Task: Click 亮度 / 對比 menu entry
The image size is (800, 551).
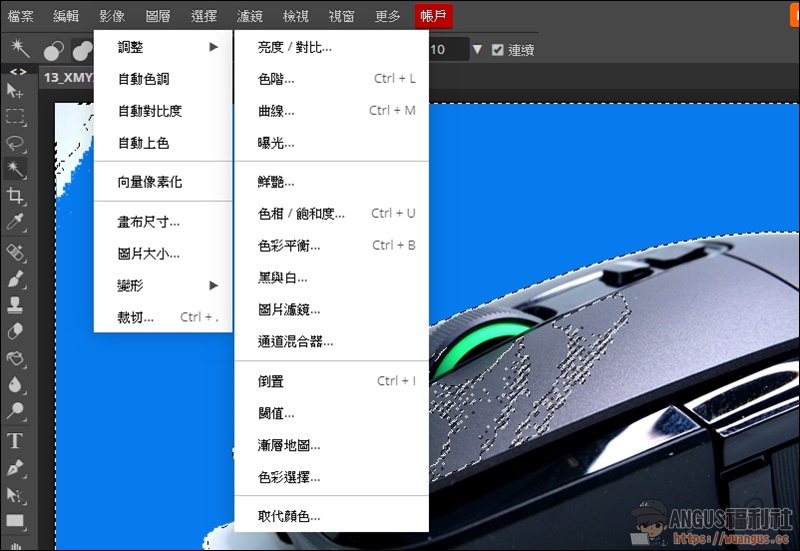Action: click(294, 47)
